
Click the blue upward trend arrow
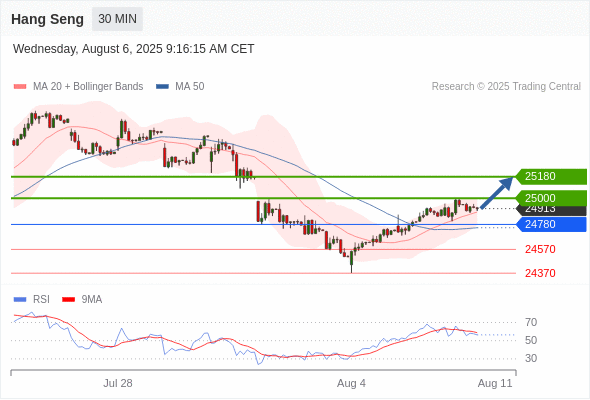click(x=497, y=193)
